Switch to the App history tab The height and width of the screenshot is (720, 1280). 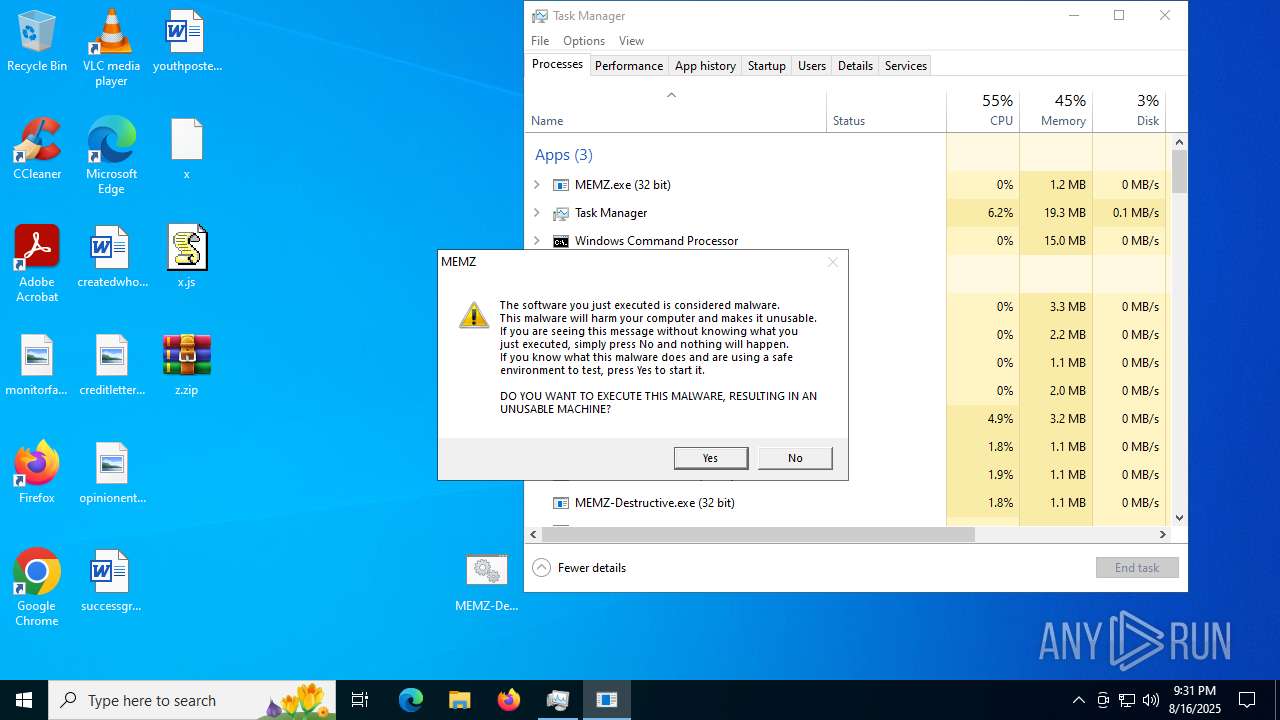pos(705,66)
